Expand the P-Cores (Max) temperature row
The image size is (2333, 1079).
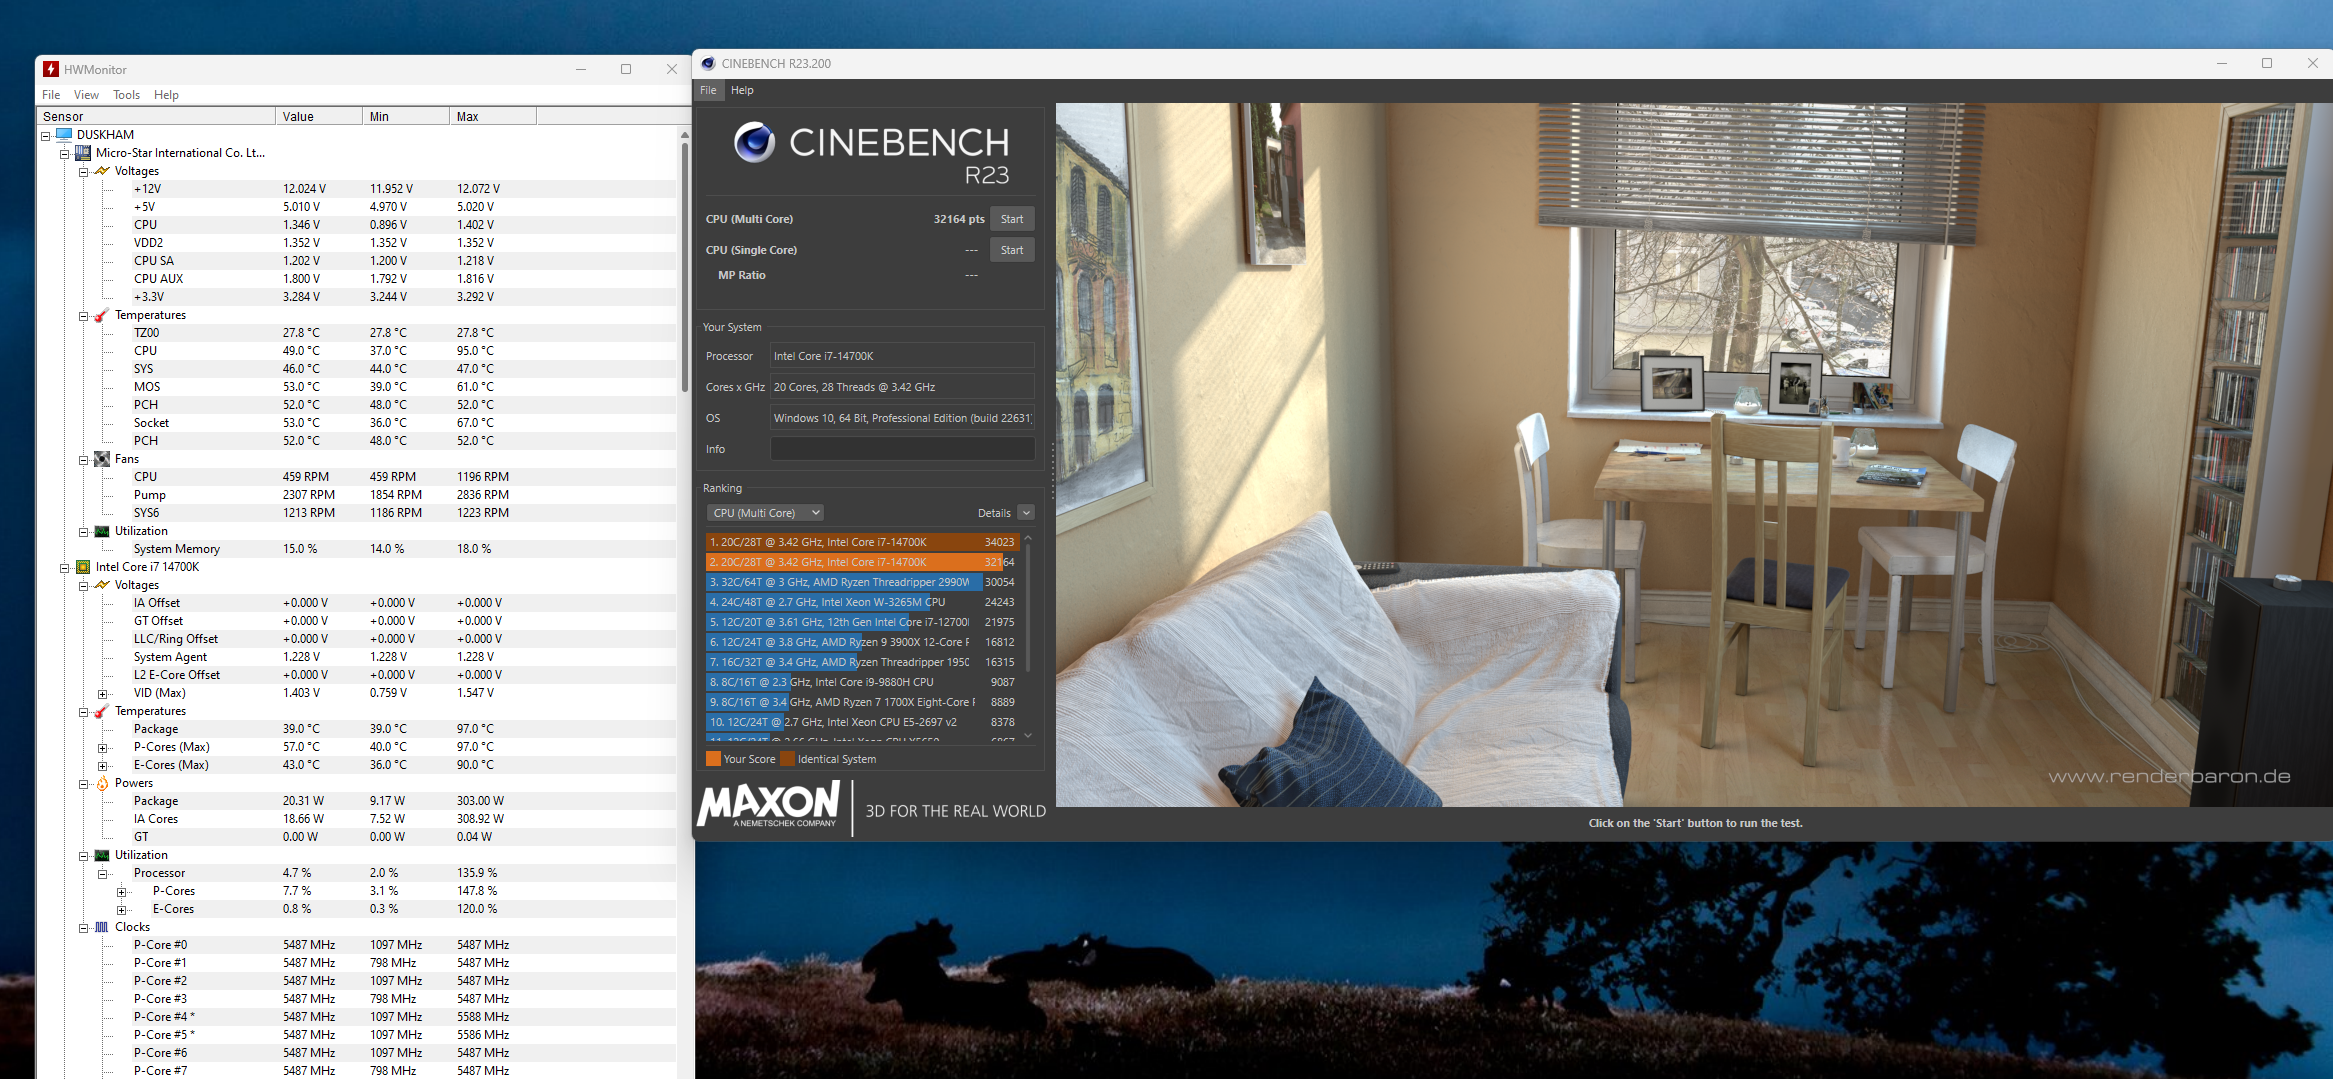102,747
